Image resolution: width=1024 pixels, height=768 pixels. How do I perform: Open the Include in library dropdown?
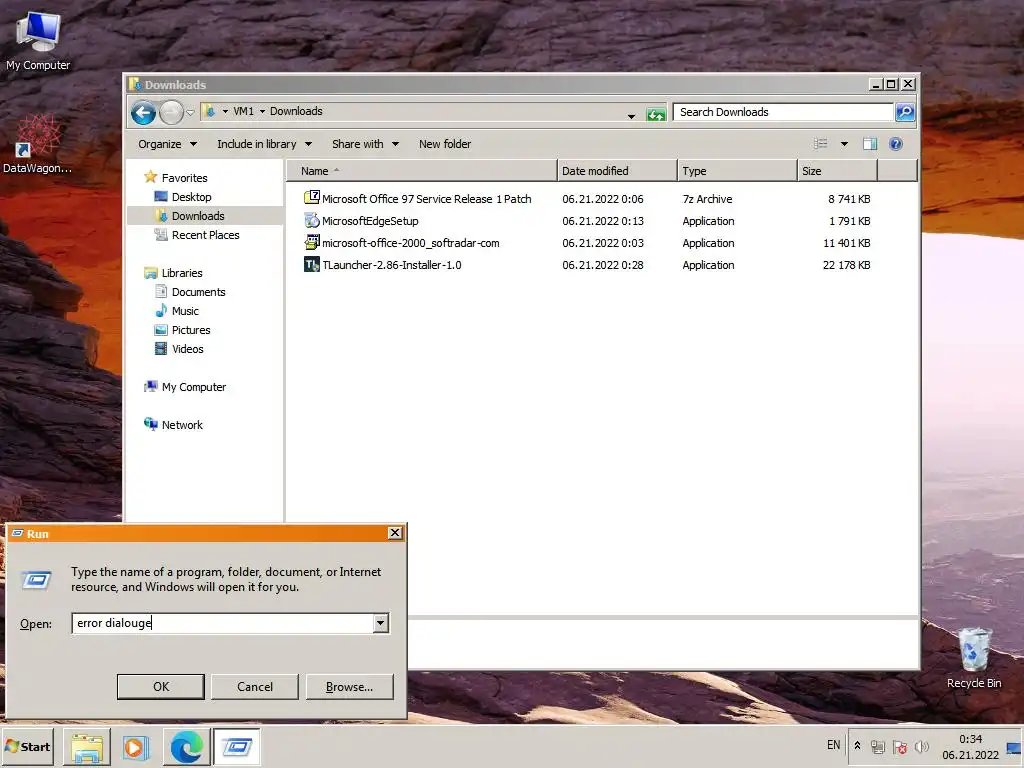tap(264, 144)
